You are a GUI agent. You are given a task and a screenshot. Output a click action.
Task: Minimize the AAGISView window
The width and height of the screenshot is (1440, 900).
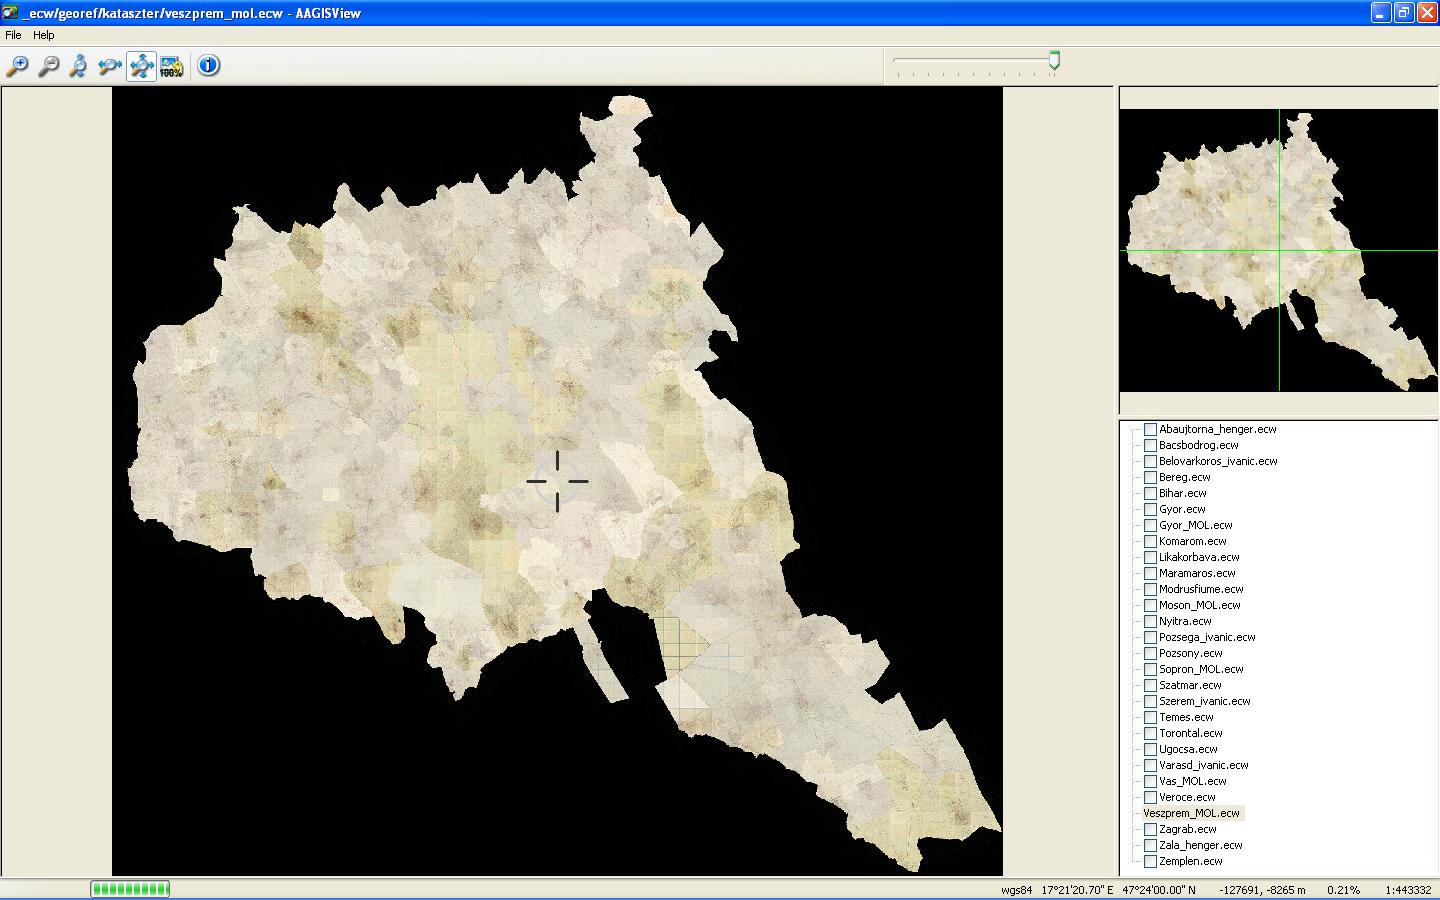tap(1381, 12)
